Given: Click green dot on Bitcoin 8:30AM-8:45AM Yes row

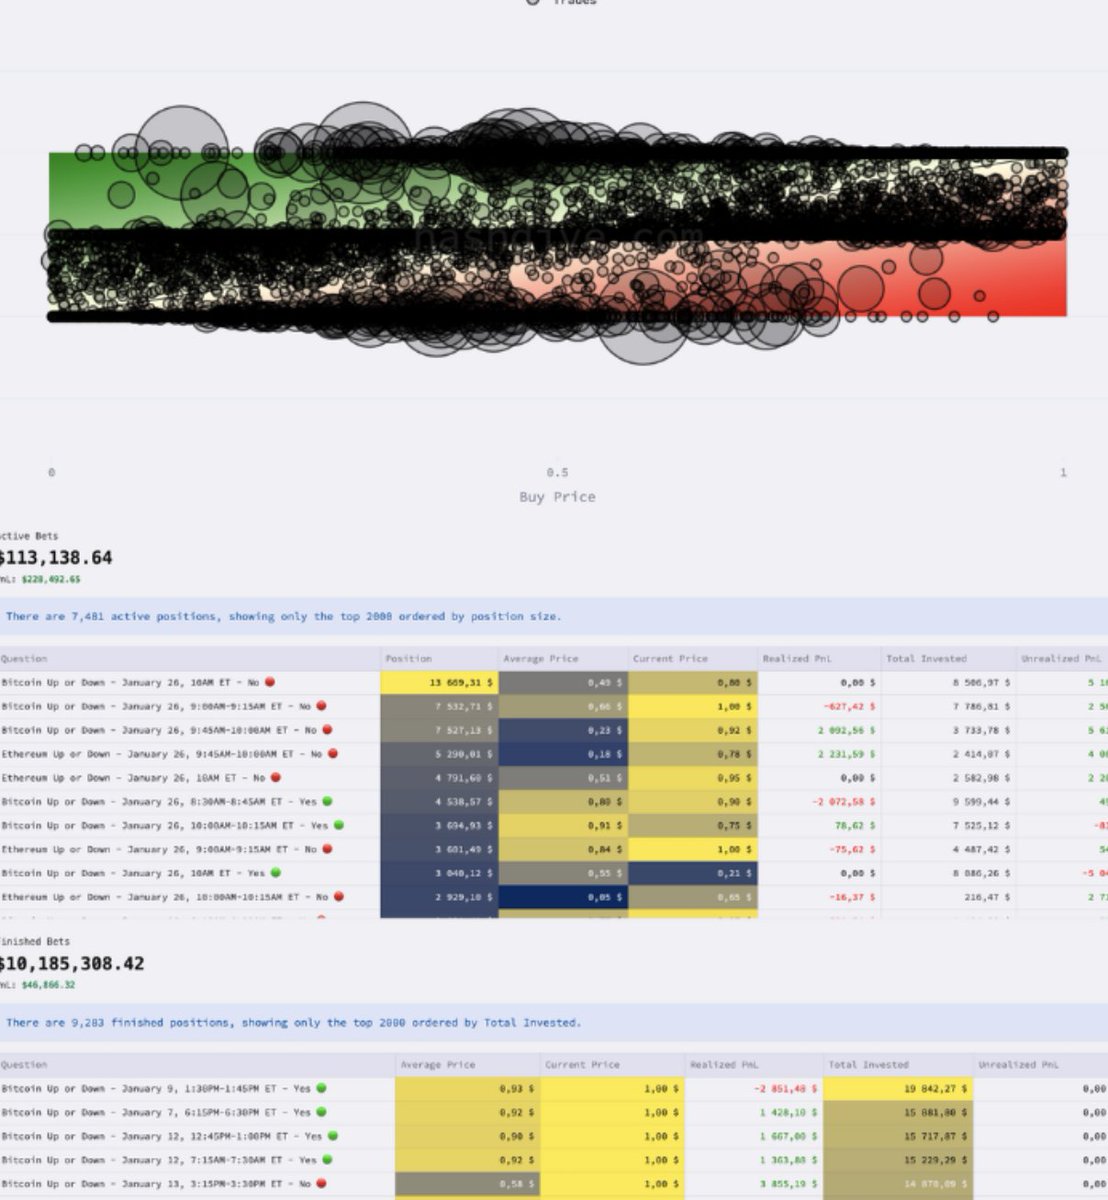Looking at the screenshot, I should [x=327, y=802].
